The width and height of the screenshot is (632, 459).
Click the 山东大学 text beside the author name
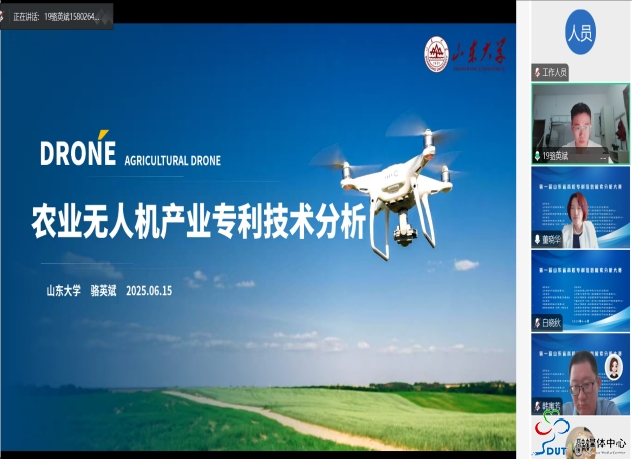[64, 291]
